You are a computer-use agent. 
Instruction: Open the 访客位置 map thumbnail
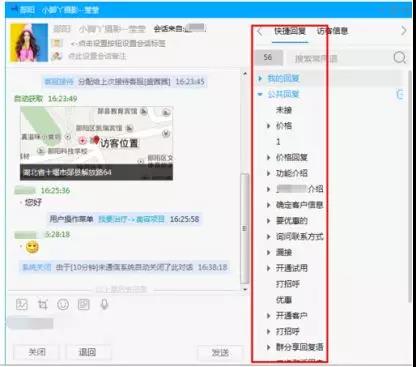(96, 143)
